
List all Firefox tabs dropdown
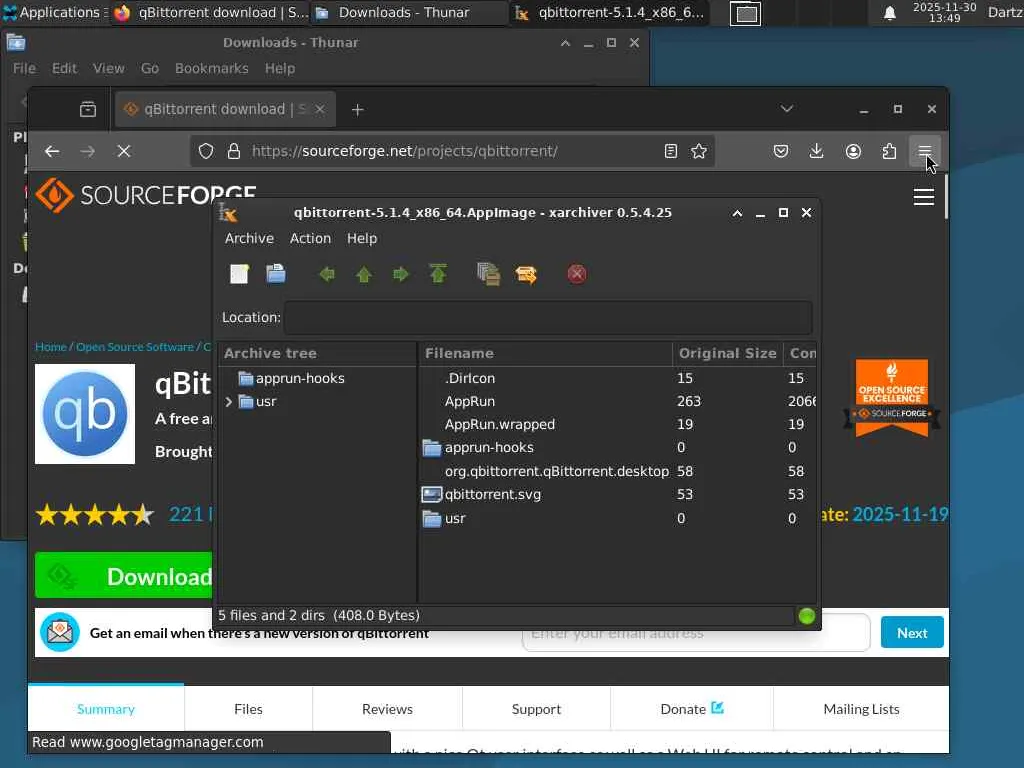pyautogui.click(x=786, y=109)
